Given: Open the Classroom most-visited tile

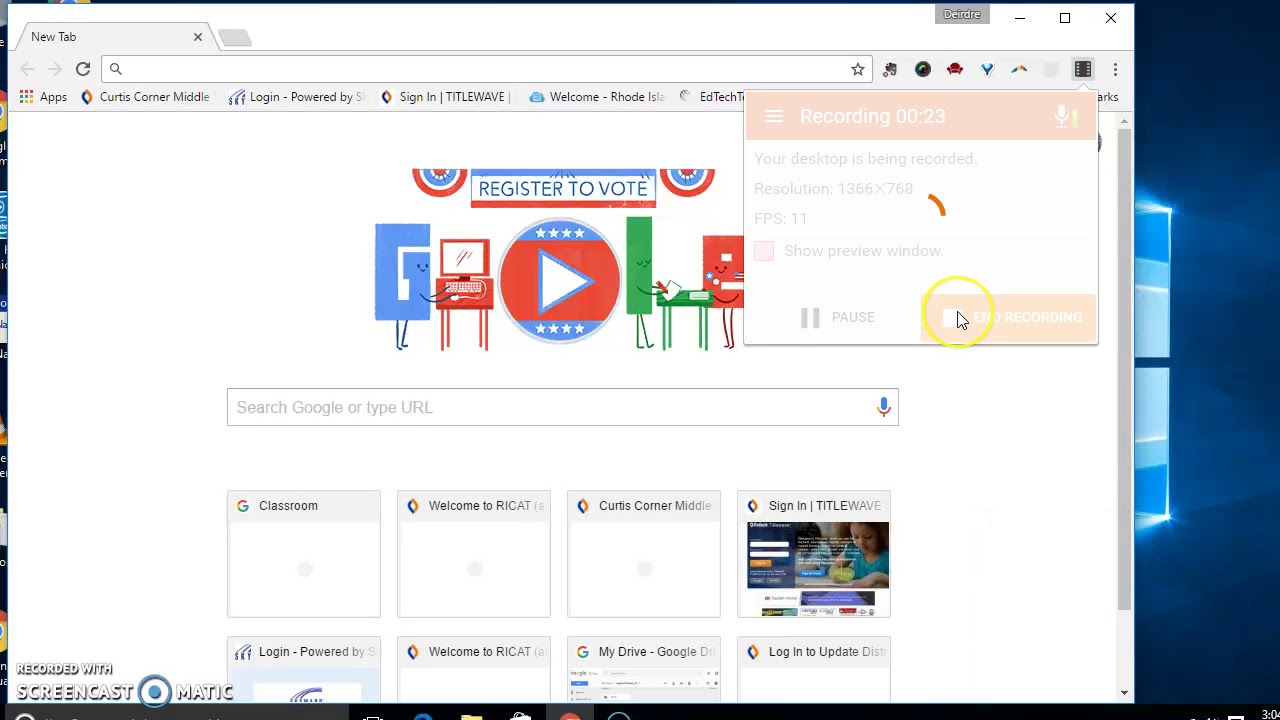Looking at the screenshot, I should pos(304,554).
